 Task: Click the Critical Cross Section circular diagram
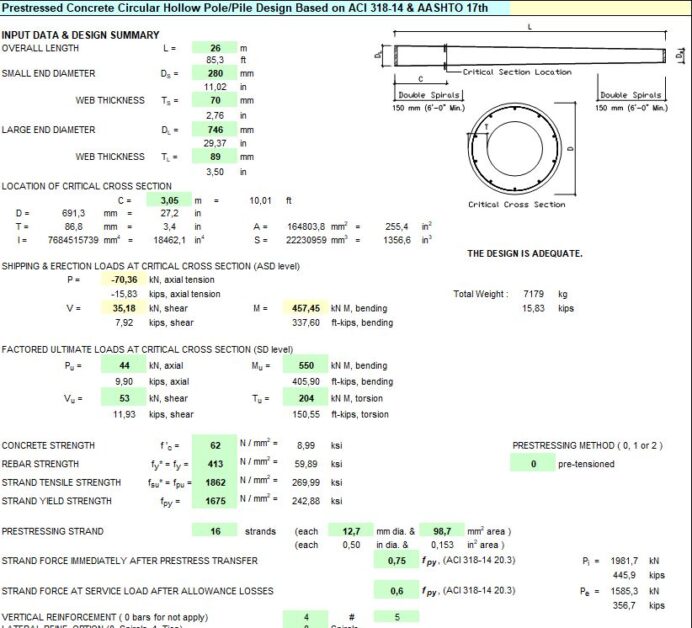pos(515,148)
